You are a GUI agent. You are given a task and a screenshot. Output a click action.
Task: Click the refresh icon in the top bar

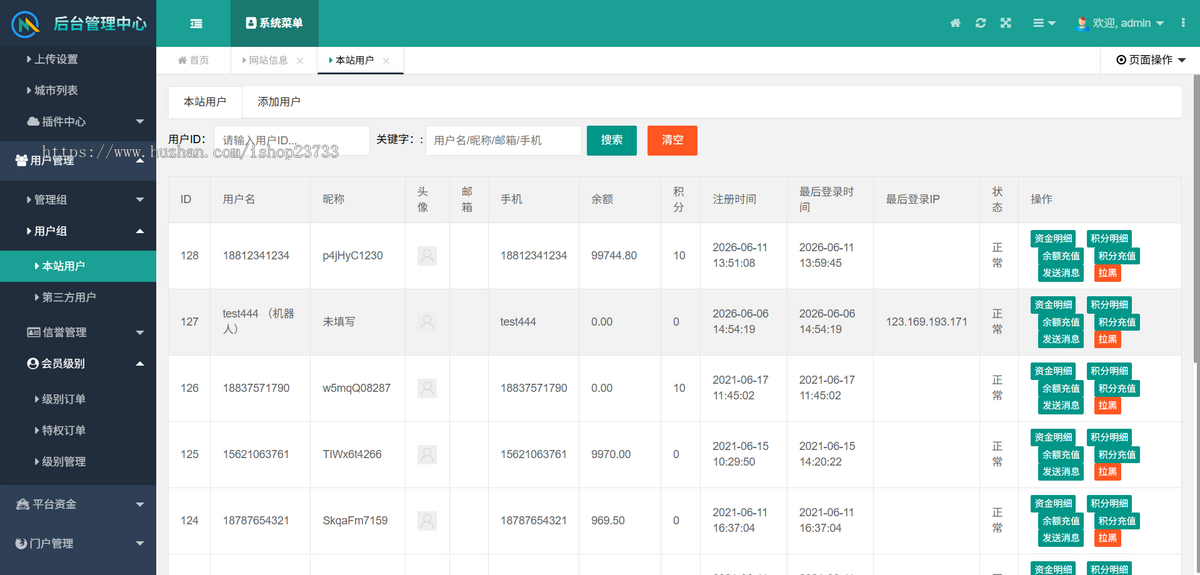[981, 23]
